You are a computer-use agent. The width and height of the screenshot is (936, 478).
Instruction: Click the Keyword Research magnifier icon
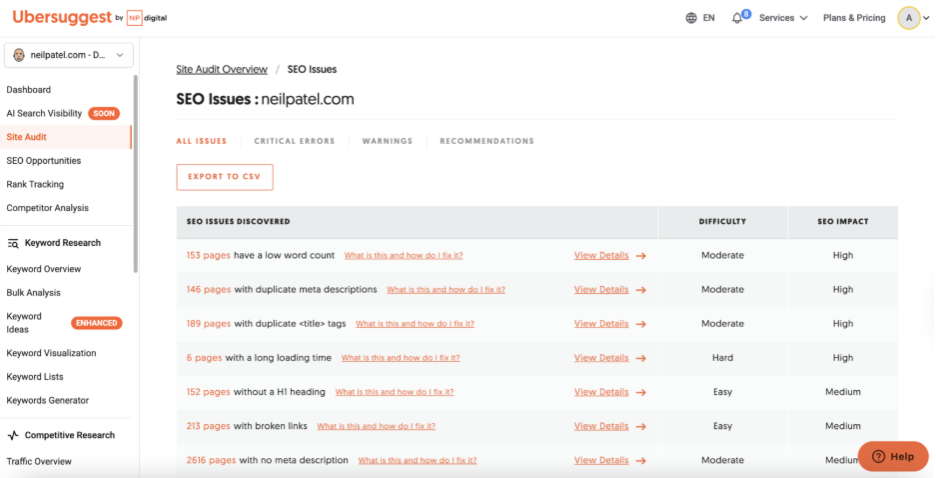click(x=13, y=243)
